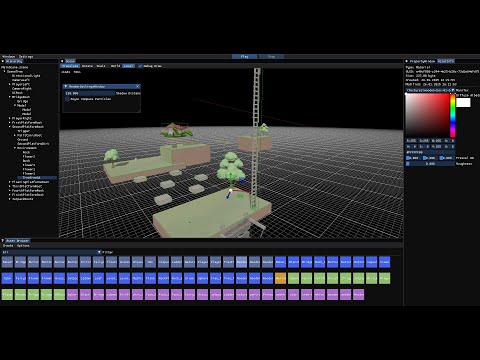Click the Shadow Distance value field

[x=89, y=93]
